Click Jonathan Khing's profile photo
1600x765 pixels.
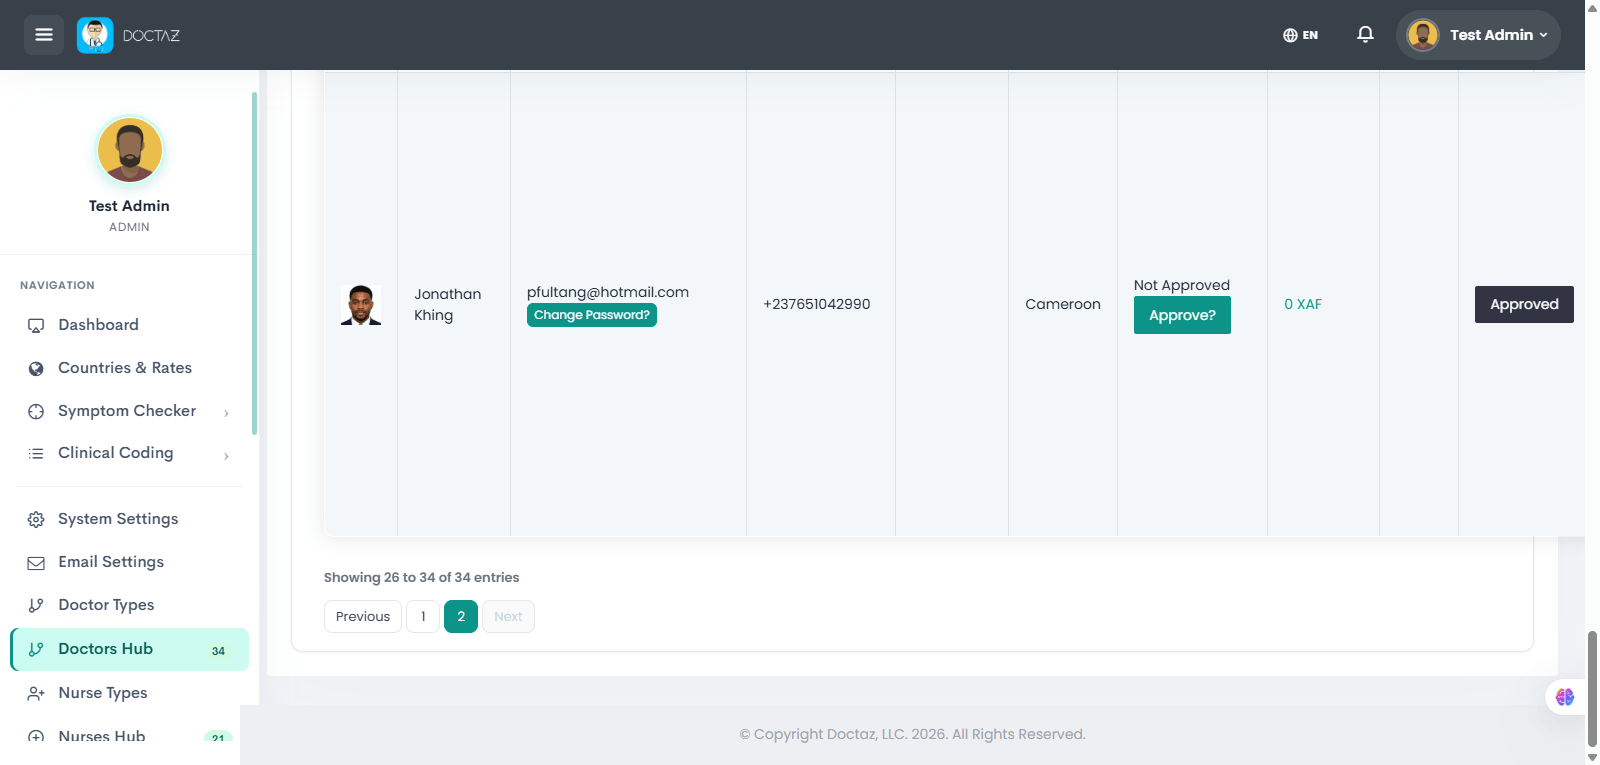point(361,305)
